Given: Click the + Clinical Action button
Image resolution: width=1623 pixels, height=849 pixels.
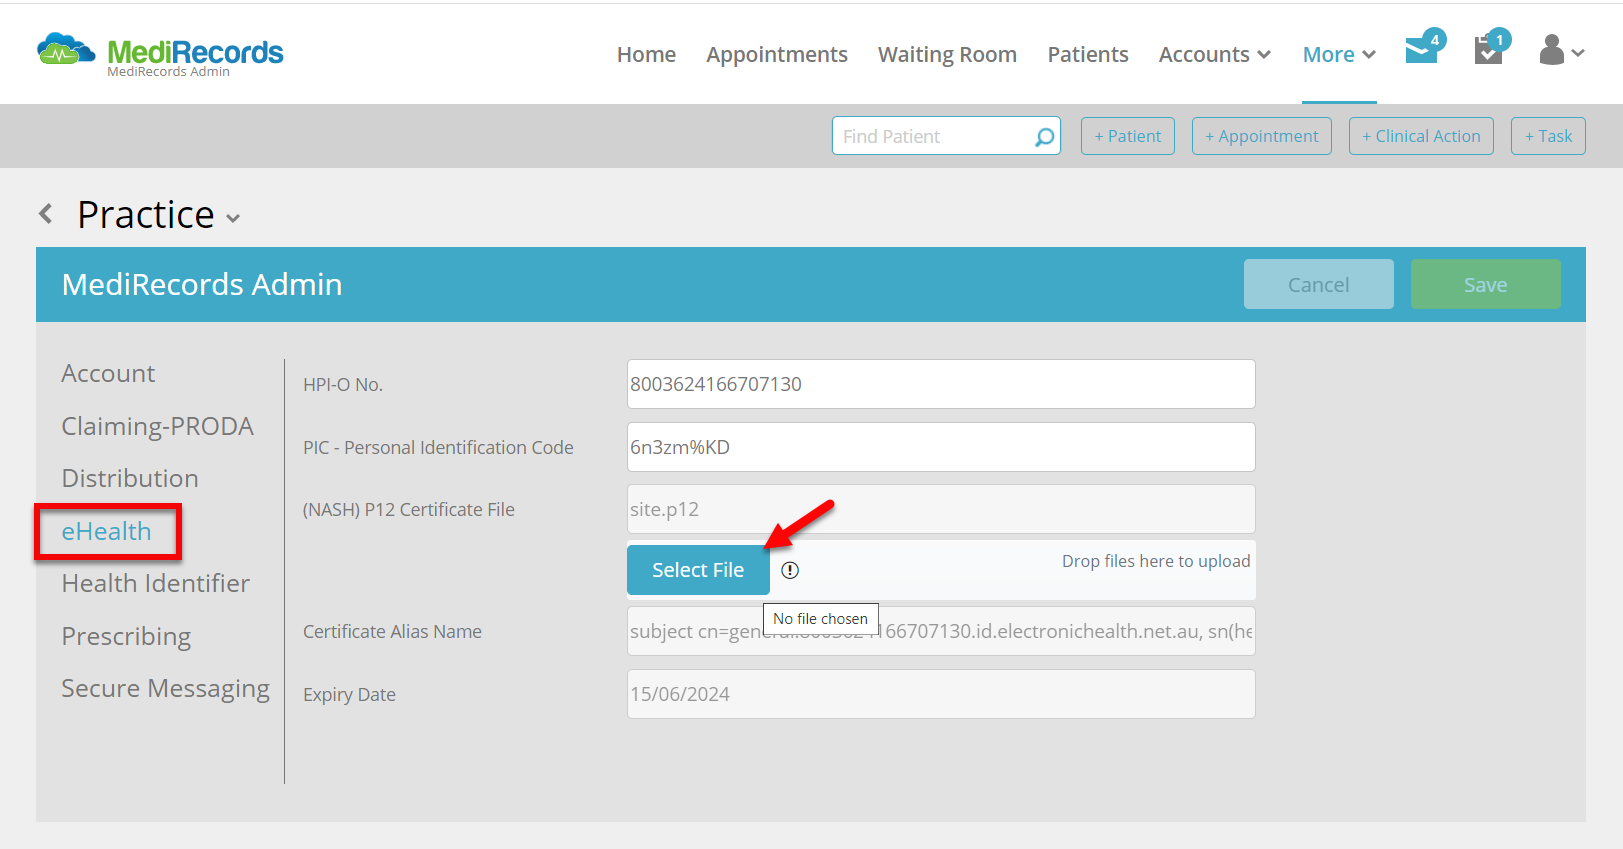Looking at the screenshot, I should coord(1421,136).
